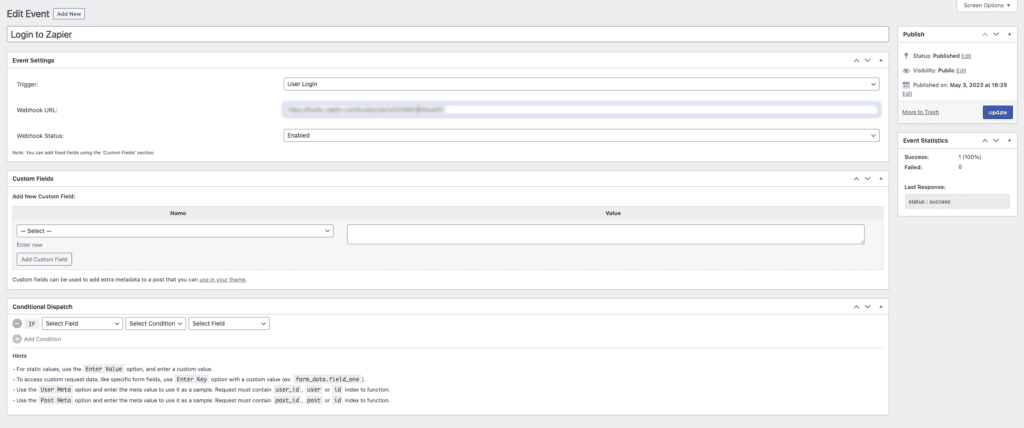The height and width of the screenshot is (428, 1024).
Task: Open the Webhook Status dropdown
Action: point(581,135)
